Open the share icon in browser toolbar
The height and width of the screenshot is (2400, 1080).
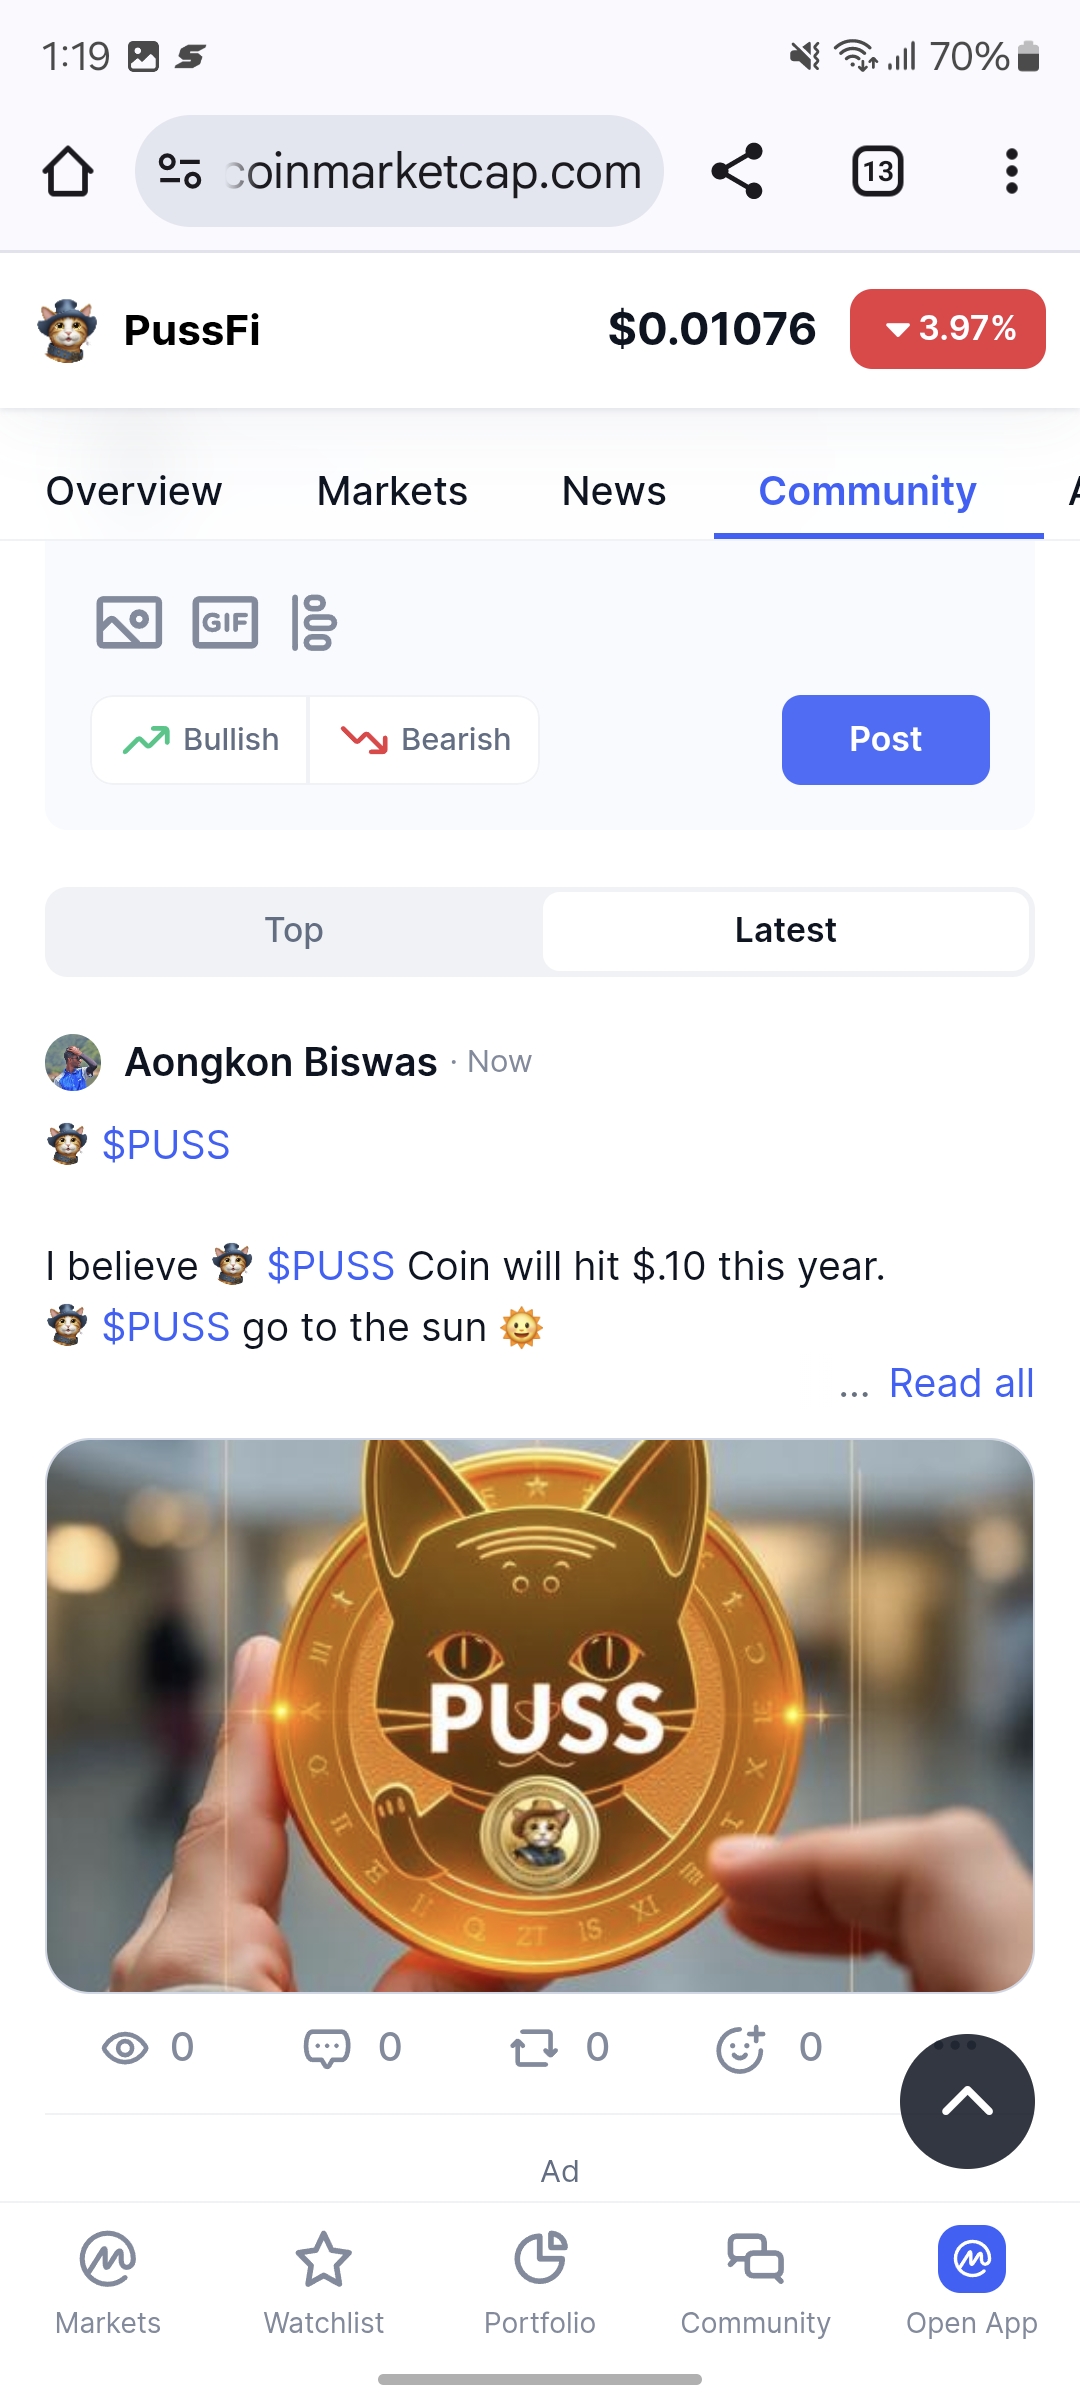[x=737, y=171]
